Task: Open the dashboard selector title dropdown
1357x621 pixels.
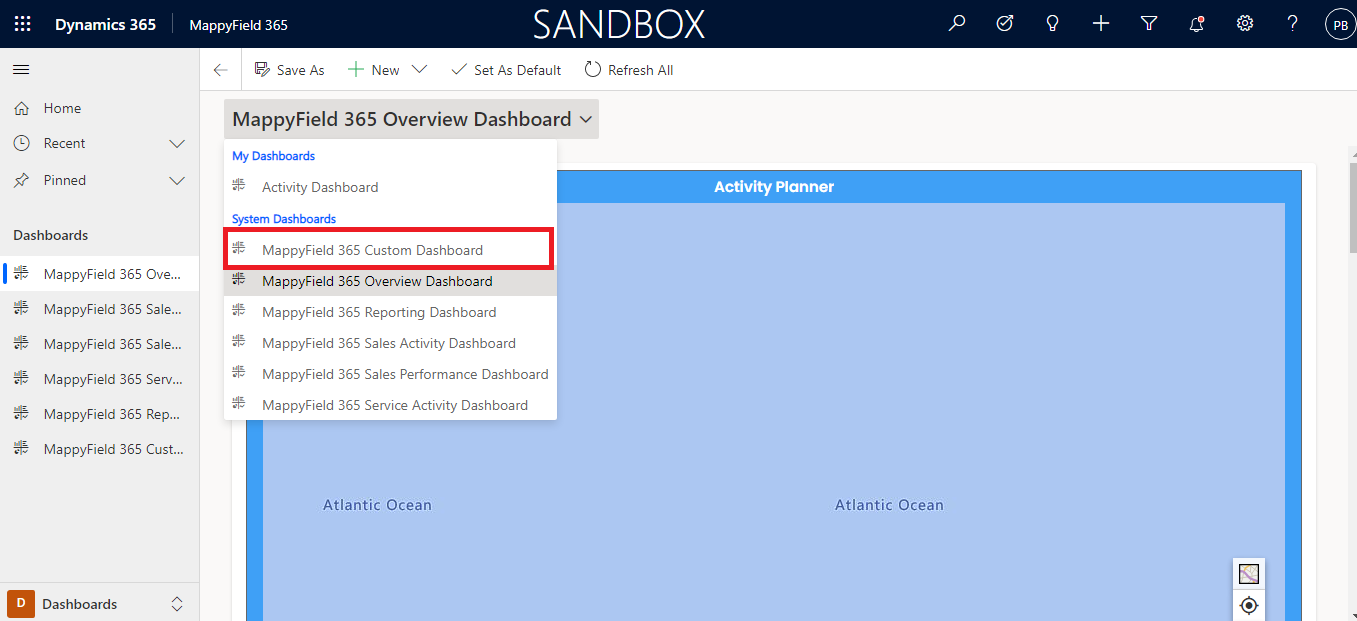Action: pos(412,119)
